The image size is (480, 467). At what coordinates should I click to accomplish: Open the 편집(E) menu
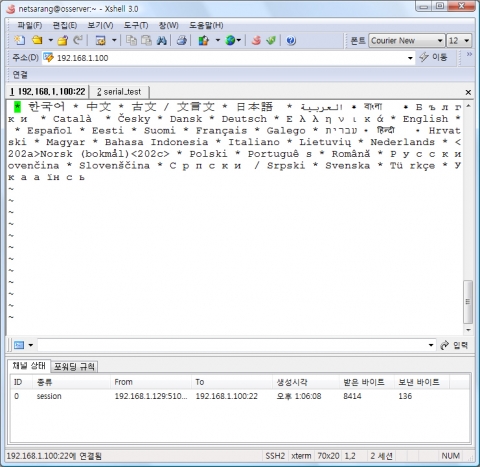click(x=65, y=25)
